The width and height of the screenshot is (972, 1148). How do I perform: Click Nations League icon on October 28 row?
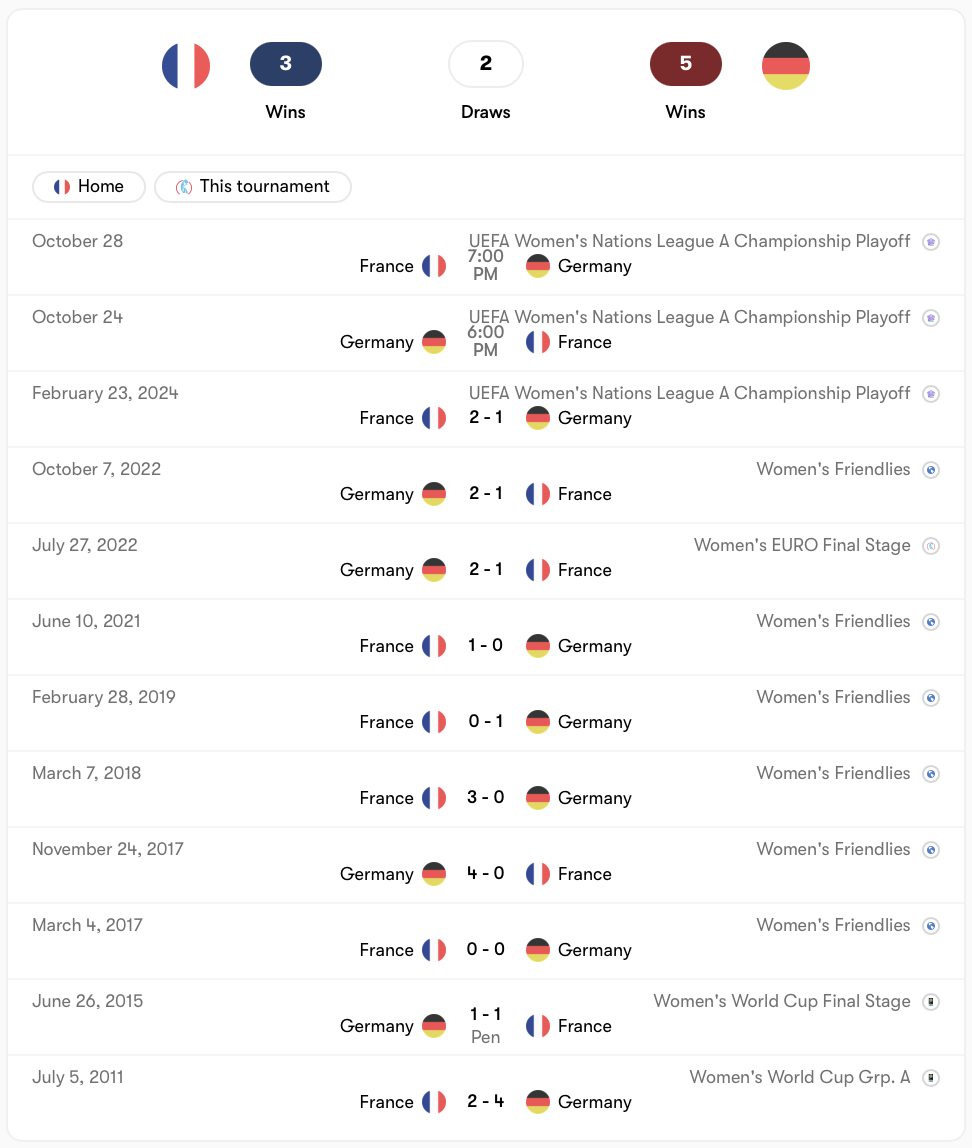[x=931, y=242]
